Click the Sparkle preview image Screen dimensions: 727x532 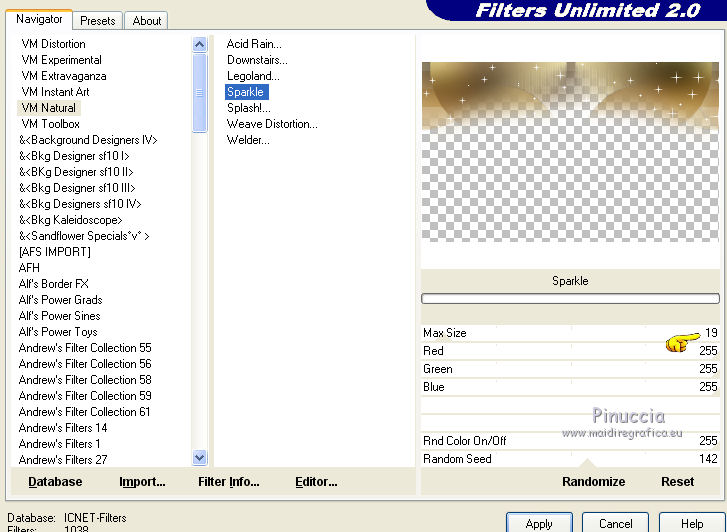pos(570,152)
